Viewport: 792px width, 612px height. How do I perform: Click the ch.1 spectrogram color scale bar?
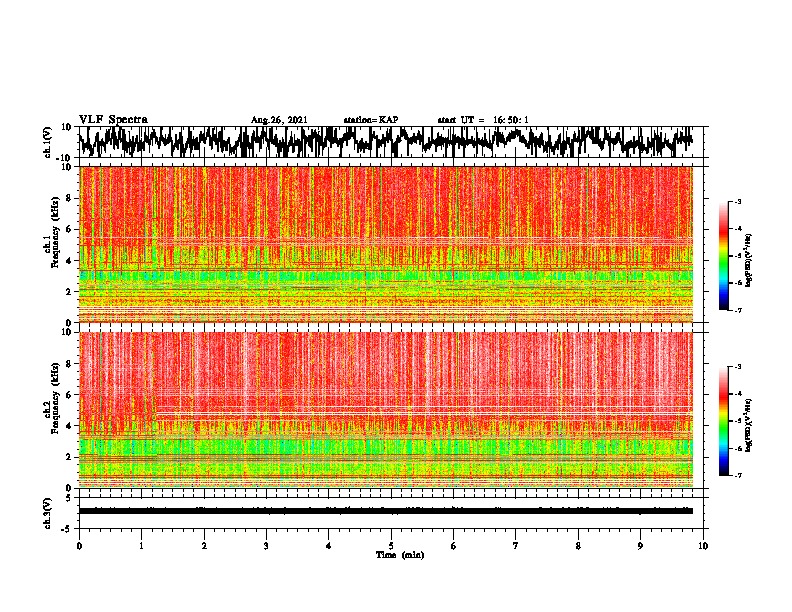pyautogui.click(x=723, y=256)
